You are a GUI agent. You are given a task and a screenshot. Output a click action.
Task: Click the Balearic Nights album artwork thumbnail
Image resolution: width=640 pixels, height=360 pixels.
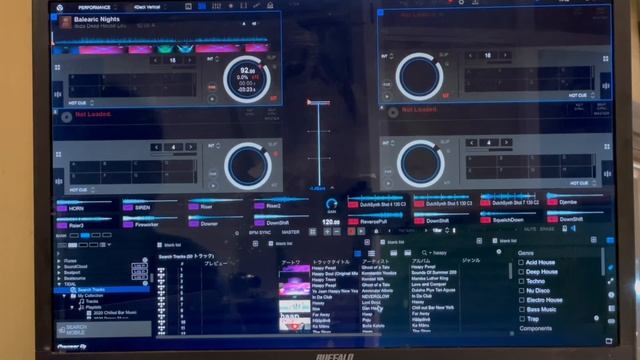coord(65,22)
